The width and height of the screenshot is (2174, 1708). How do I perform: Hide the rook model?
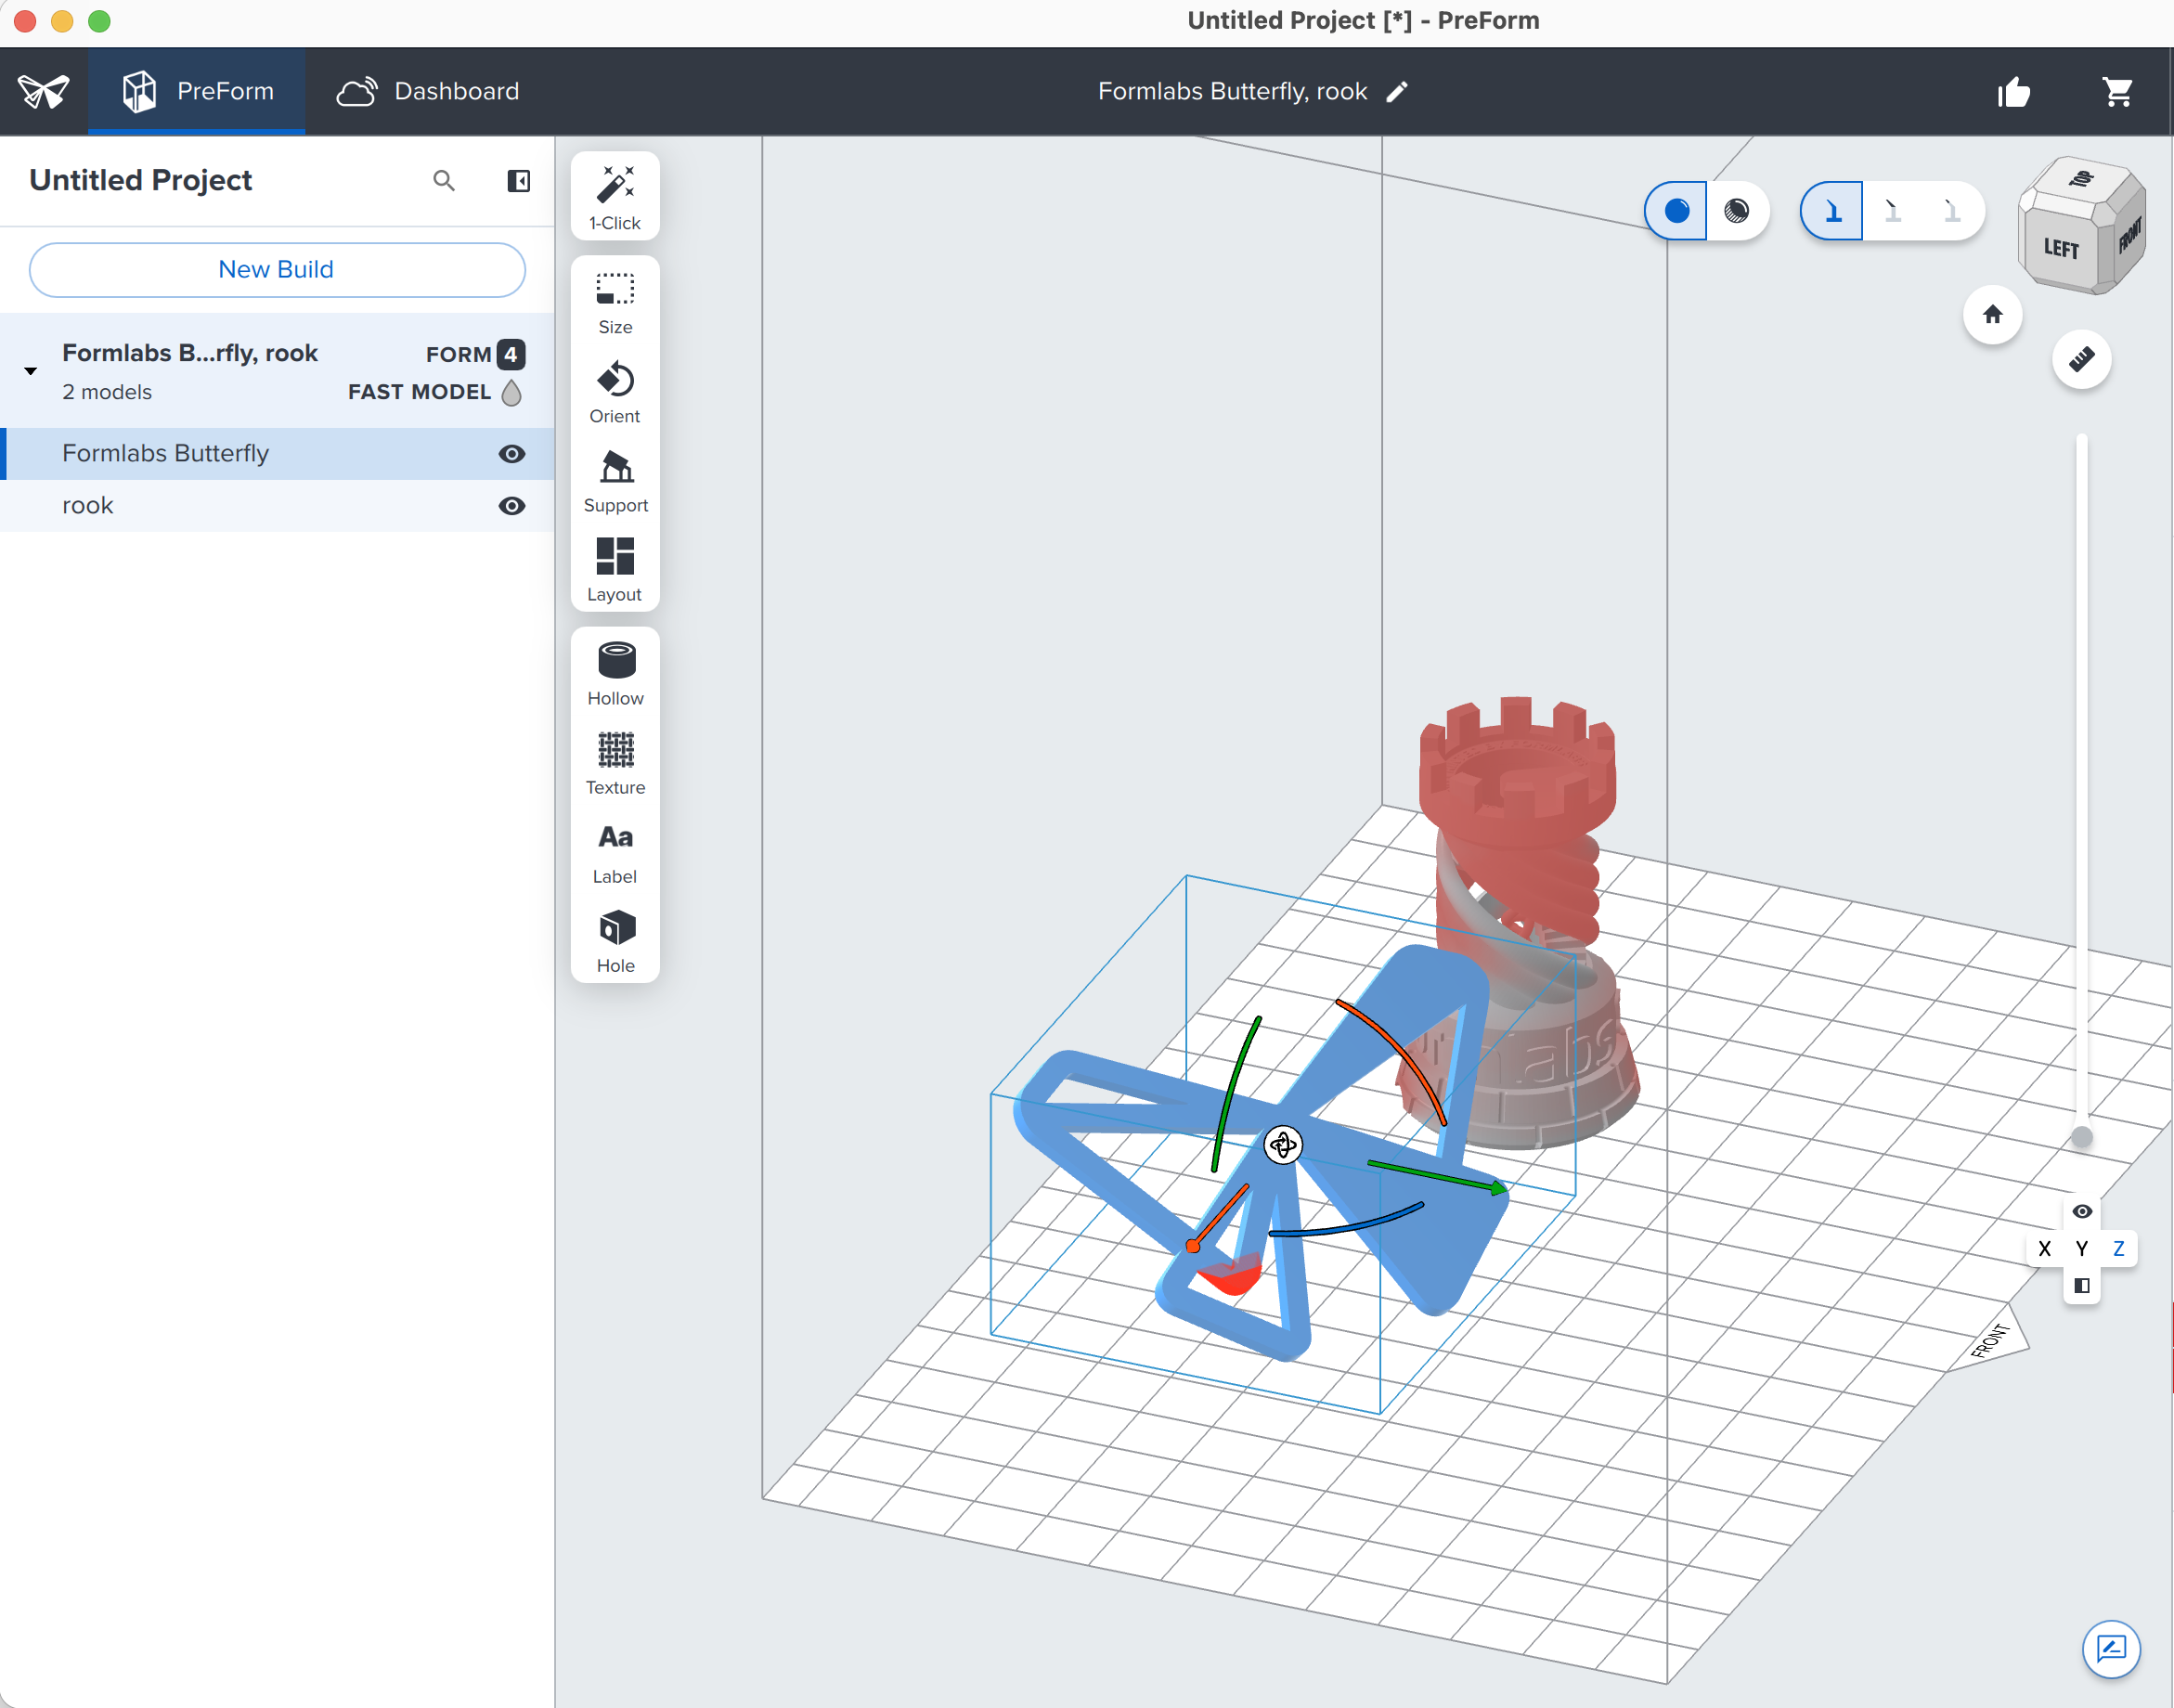point(512,506)
